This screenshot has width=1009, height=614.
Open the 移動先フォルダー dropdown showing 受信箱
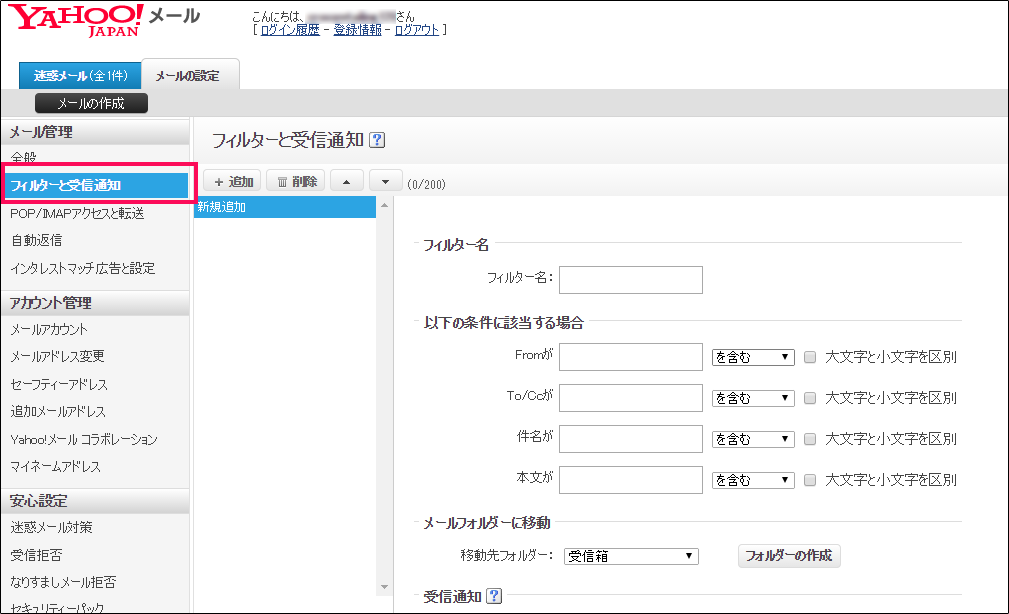(x=631, y=556)
